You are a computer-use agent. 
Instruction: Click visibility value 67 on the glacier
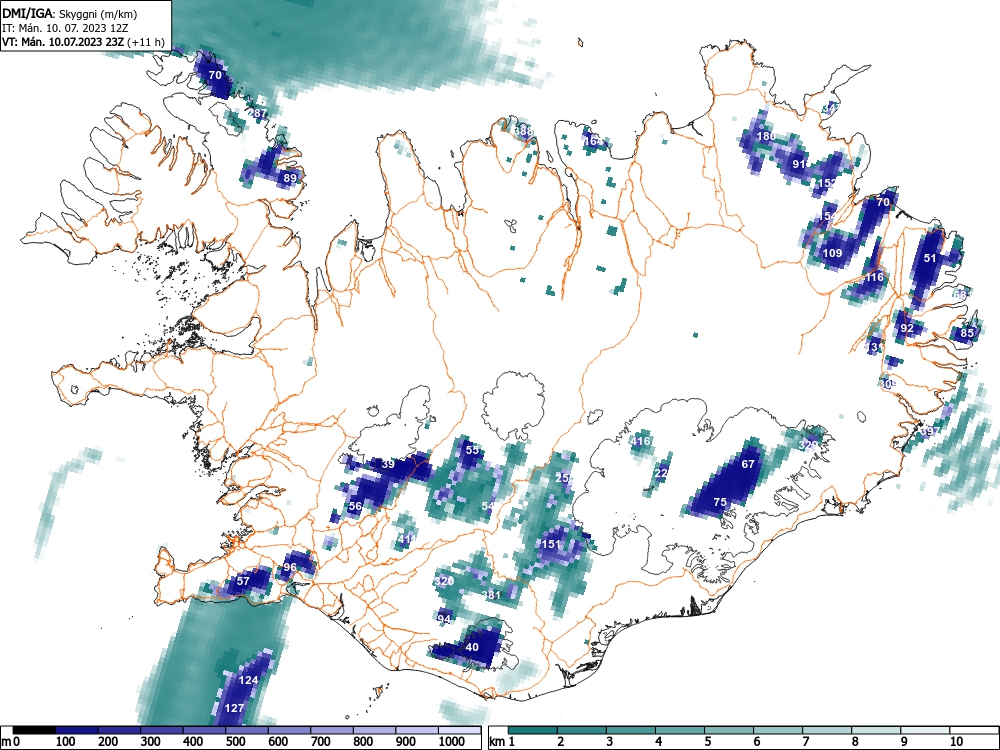(748, 464)
